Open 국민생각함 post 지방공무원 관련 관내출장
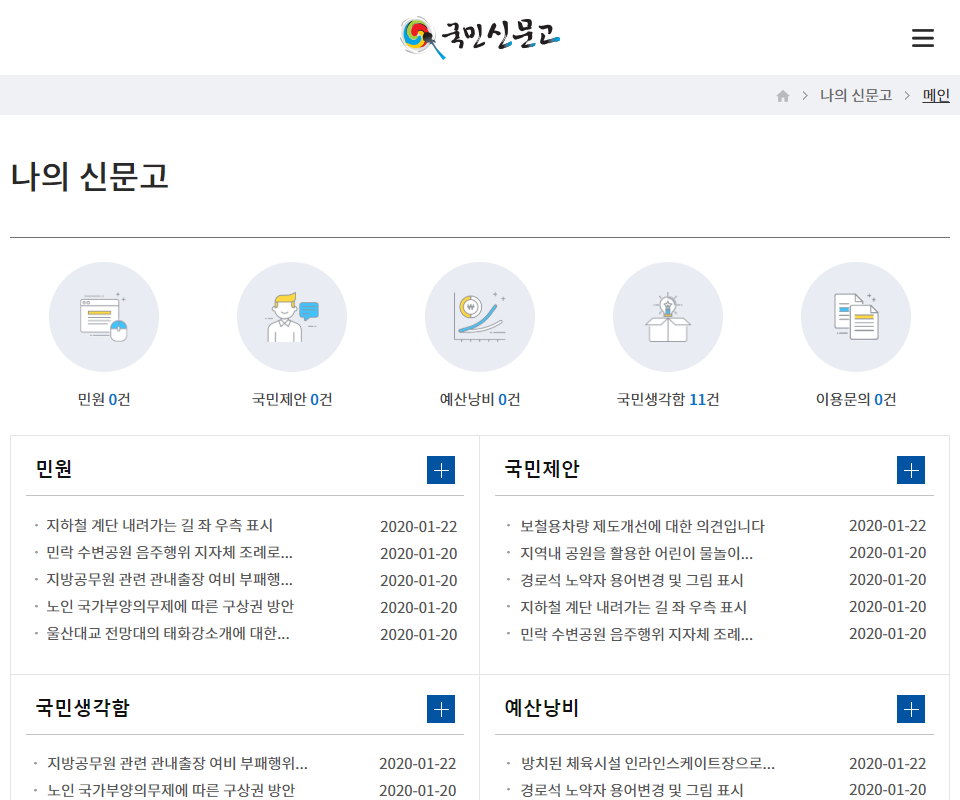The image size is (960, 800). point(177,764)
